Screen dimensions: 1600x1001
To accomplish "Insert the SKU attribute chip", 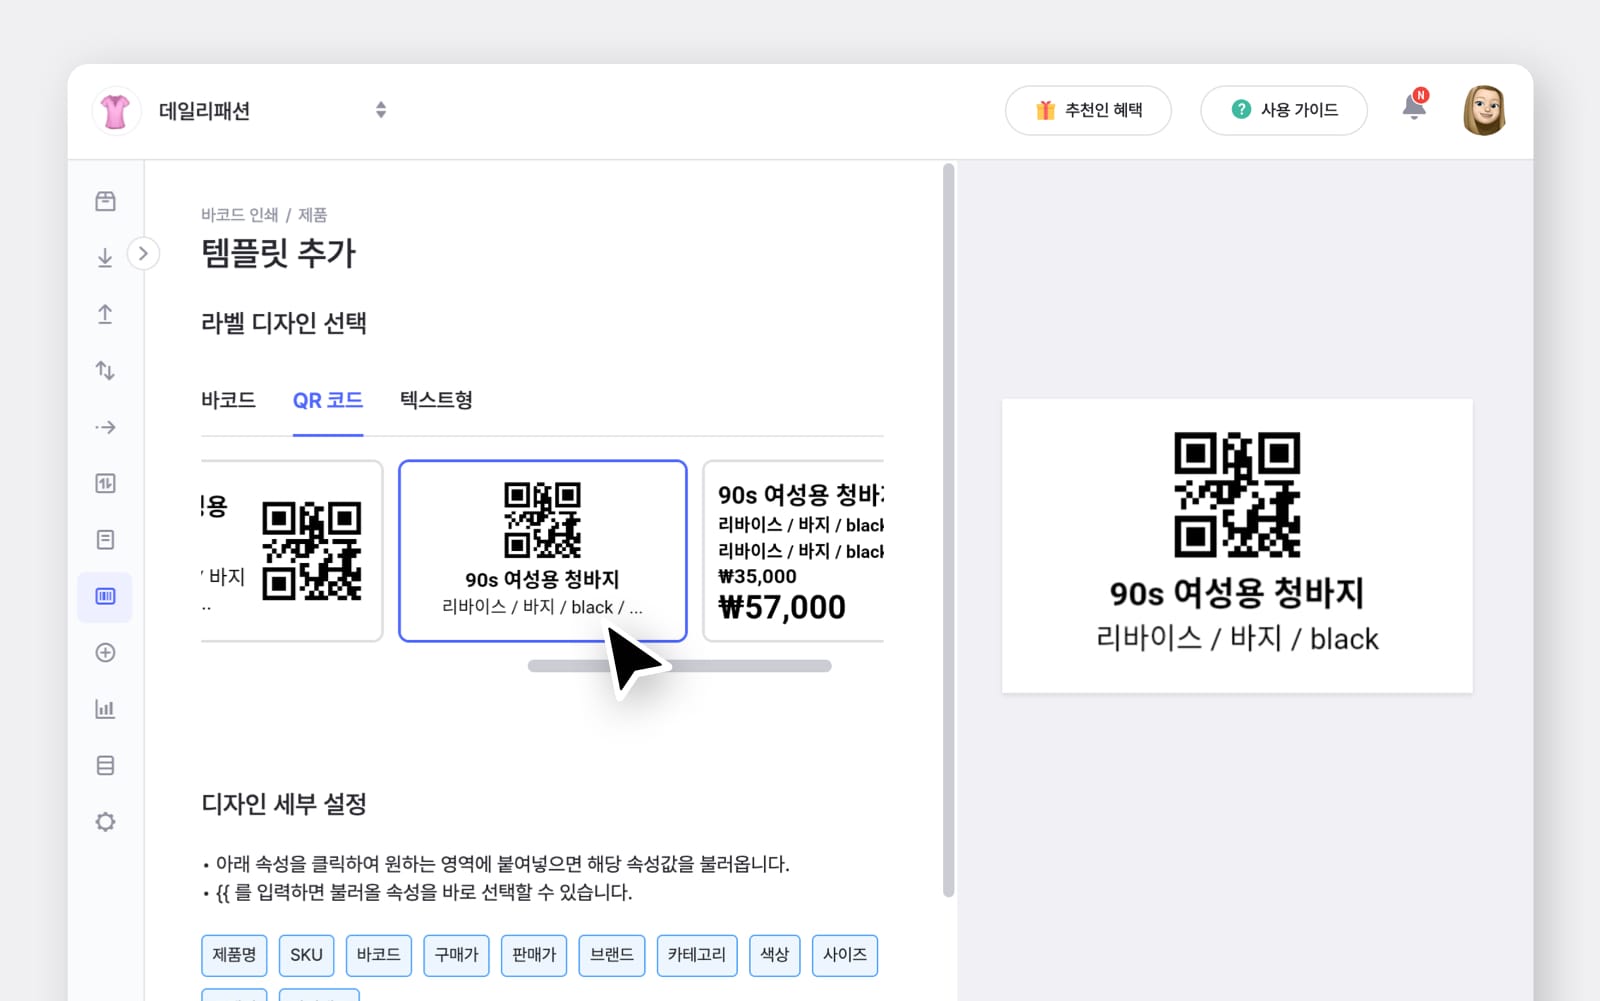I will [x=306, y=955].
